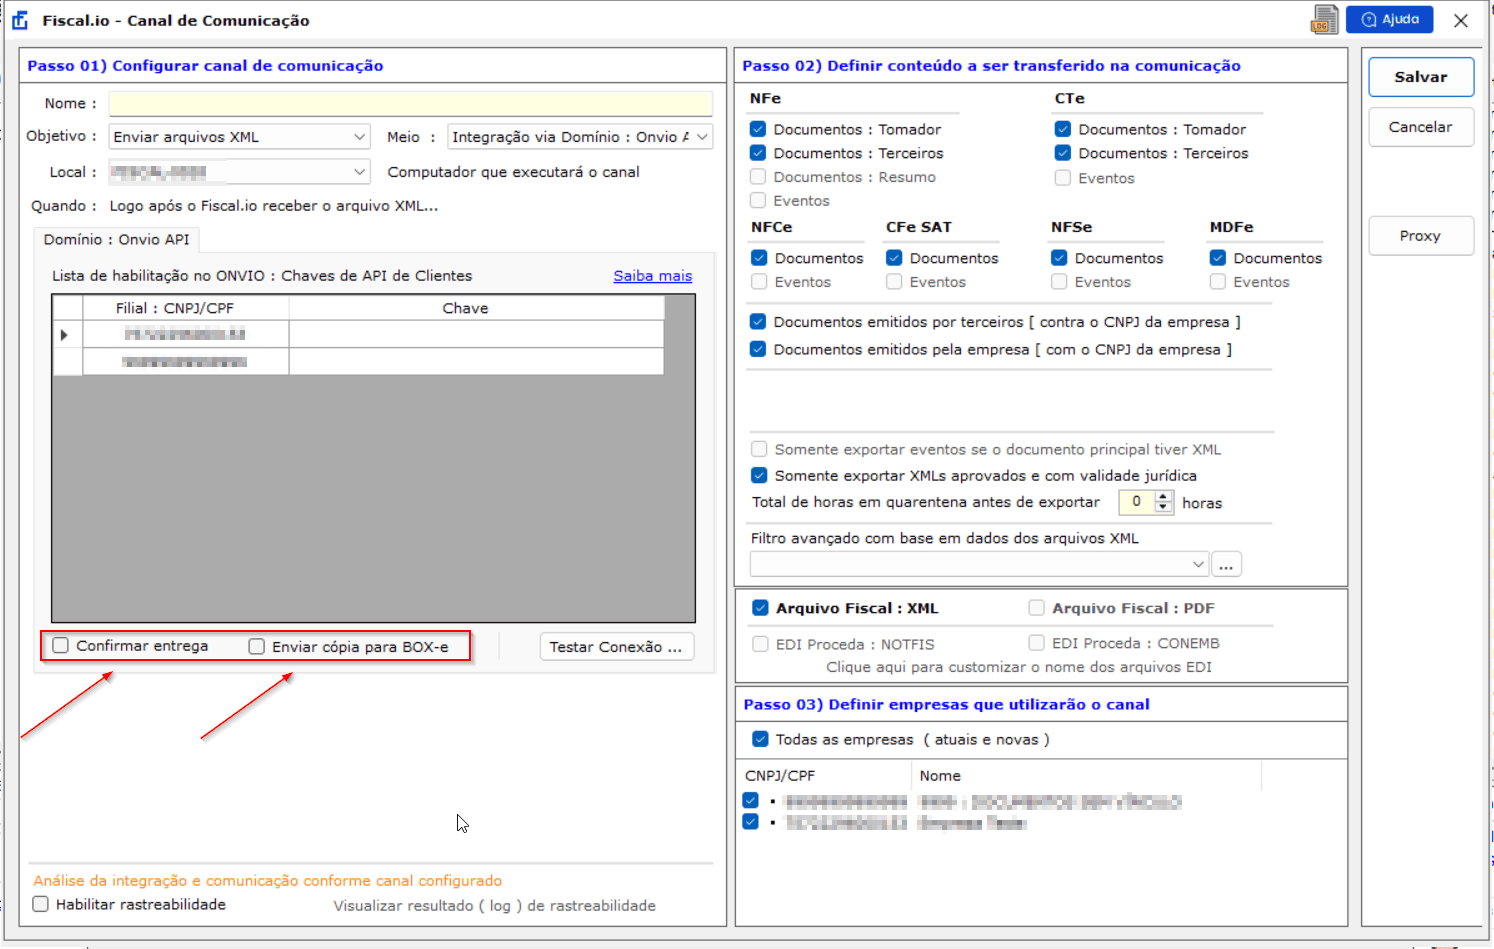This screenshot has width=1494, height=949.
Task: Click the customize EDI file names text
Action: [1019, 667]
